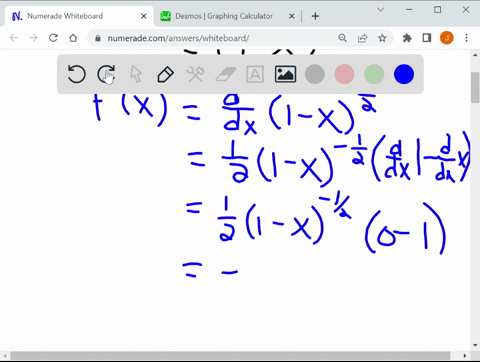Maximize the browser window
Viewport: 480px width, 362px height.
pyautogui.click(x=437, y=10)
